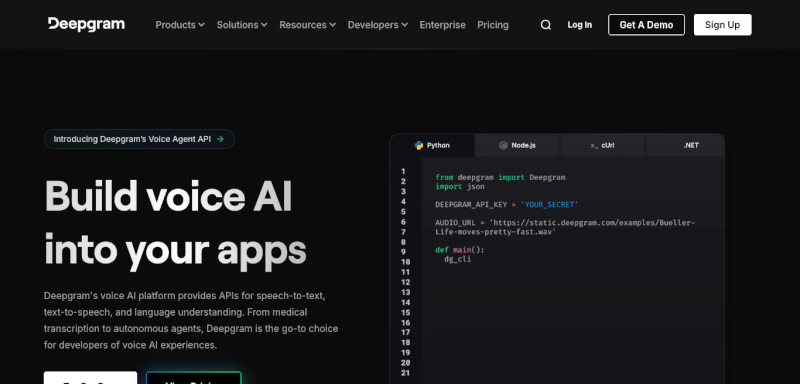Switch to the .NET code tab
800x384 pixels.
685,145
